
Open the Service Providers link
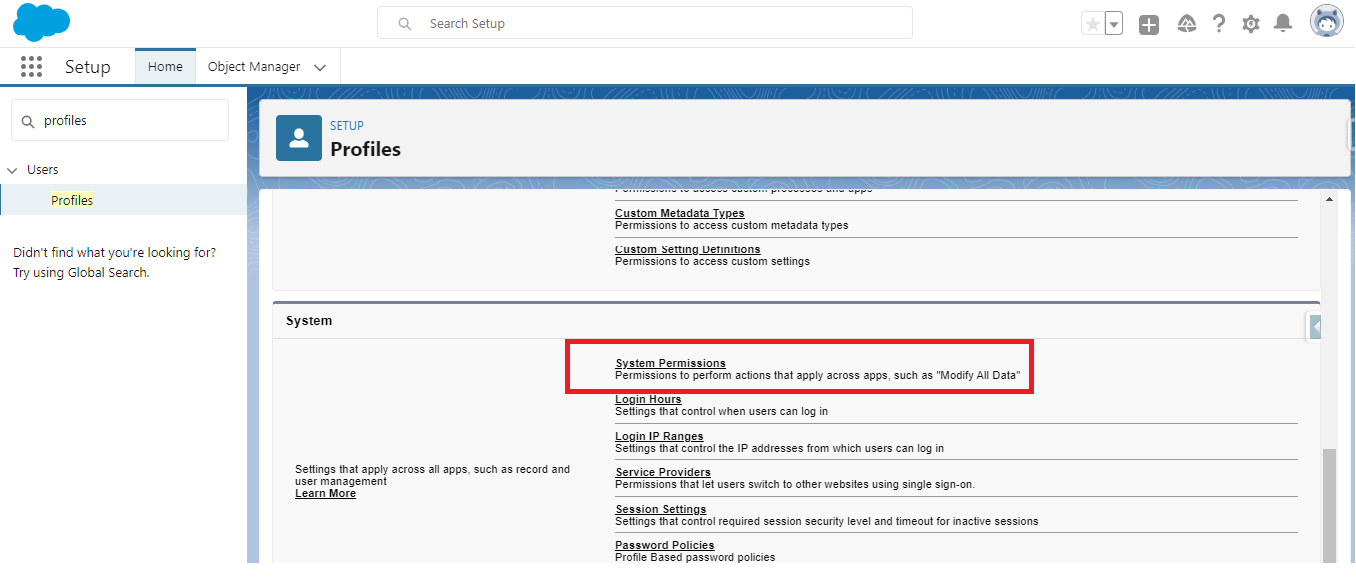click(x=663, y=472)
